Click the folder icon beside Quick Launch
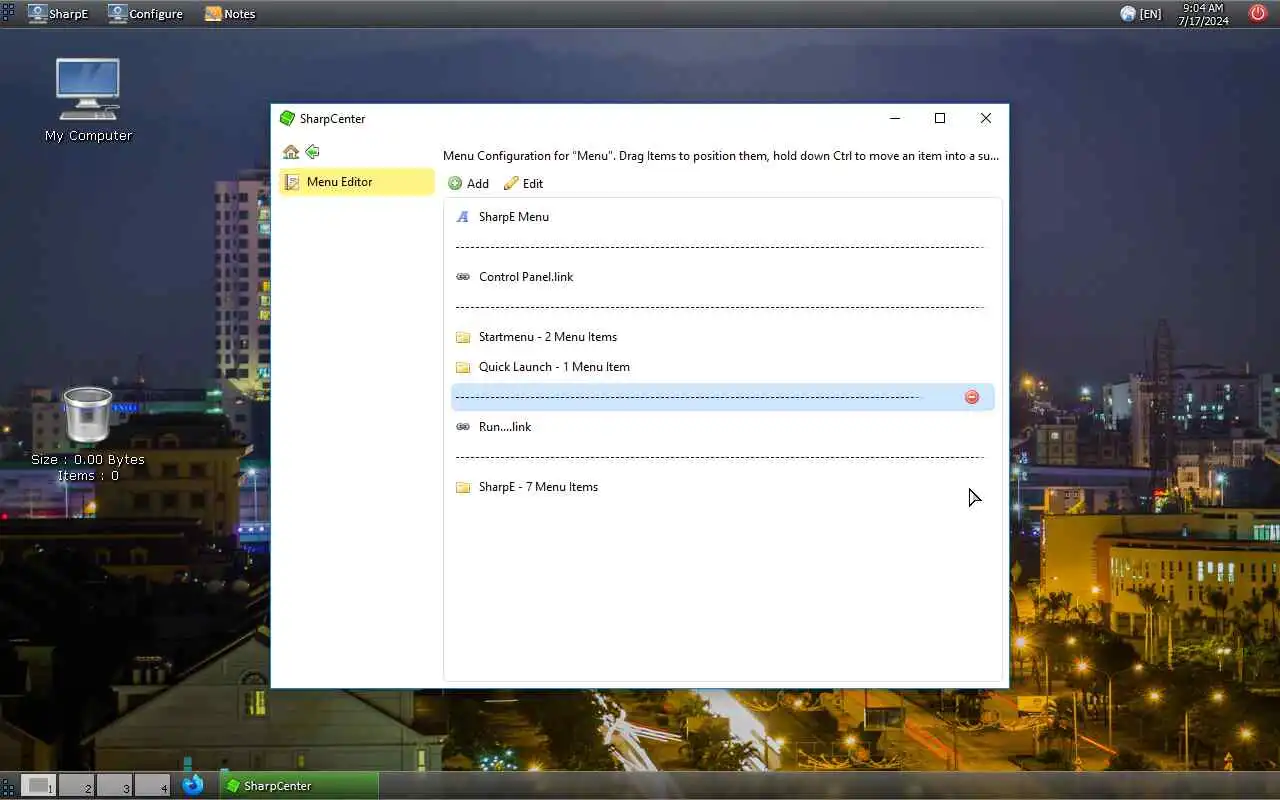 (x=463, y=367)
